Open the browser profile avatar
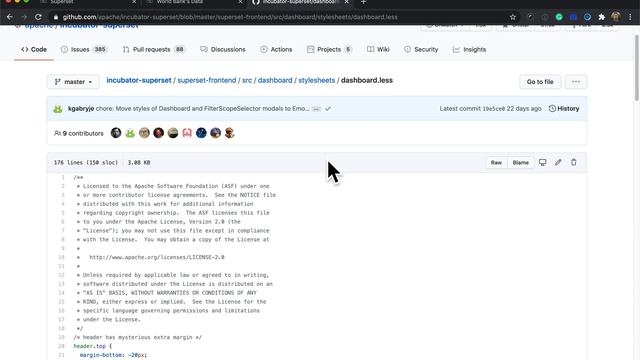This screenshot has height=360, width=640. tap(616, 17)
